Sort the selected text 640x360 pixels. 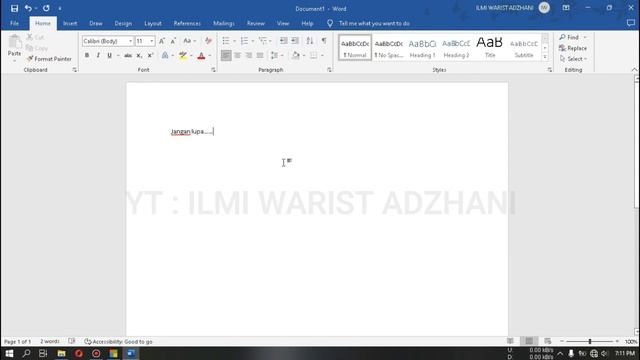(310, 40)
